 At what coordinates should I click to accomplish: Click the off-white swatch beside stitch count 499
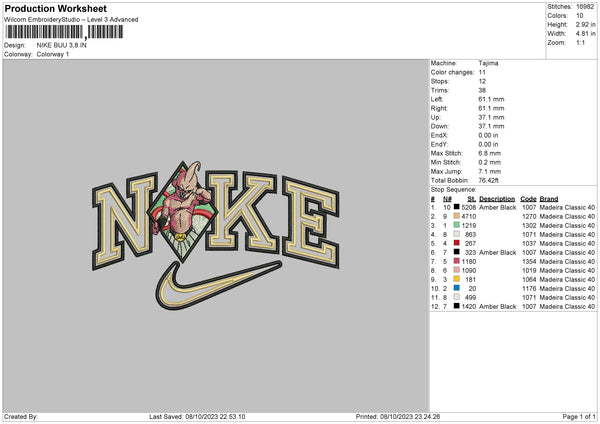click(457, 297)
